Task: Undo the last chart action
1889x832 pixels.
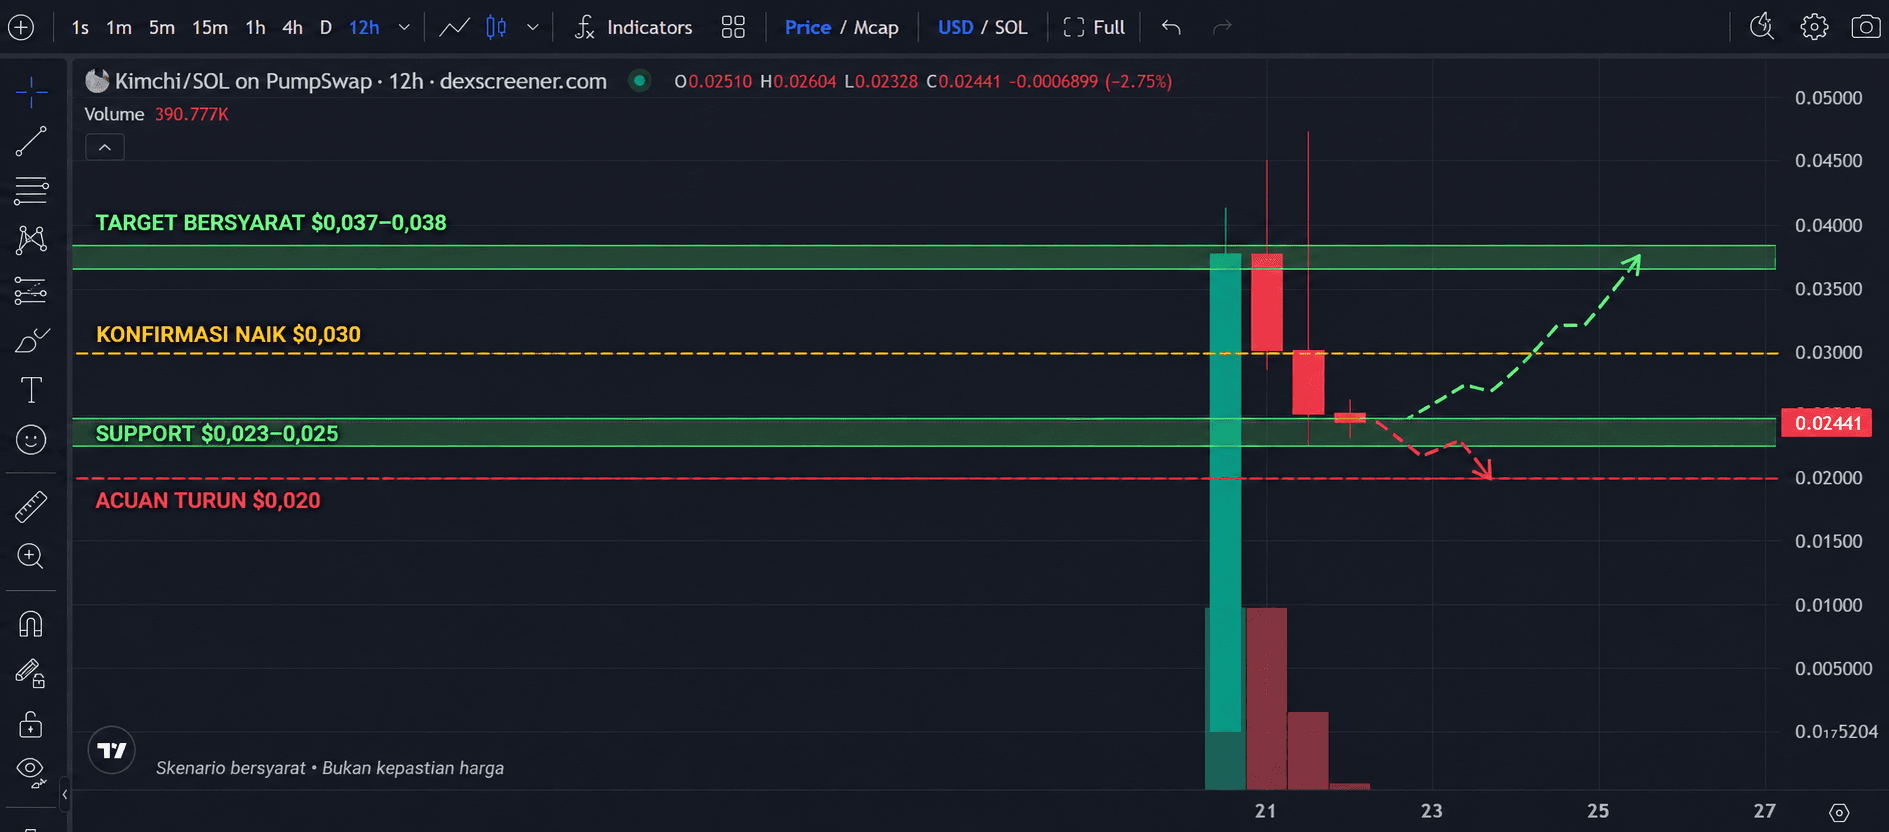Action: (x=1171, y=27)
